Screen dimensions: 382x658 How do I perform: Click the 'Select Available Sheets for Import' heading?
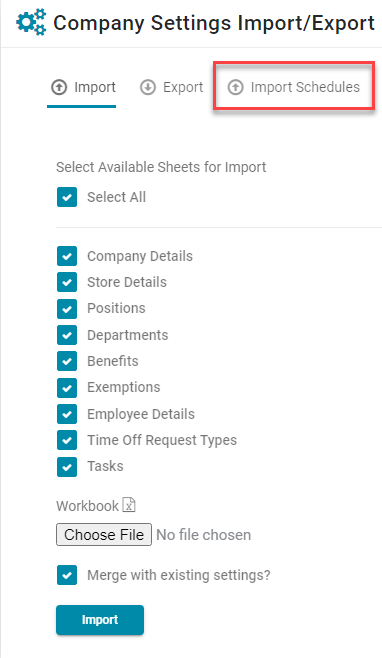[x=161, y=167]
